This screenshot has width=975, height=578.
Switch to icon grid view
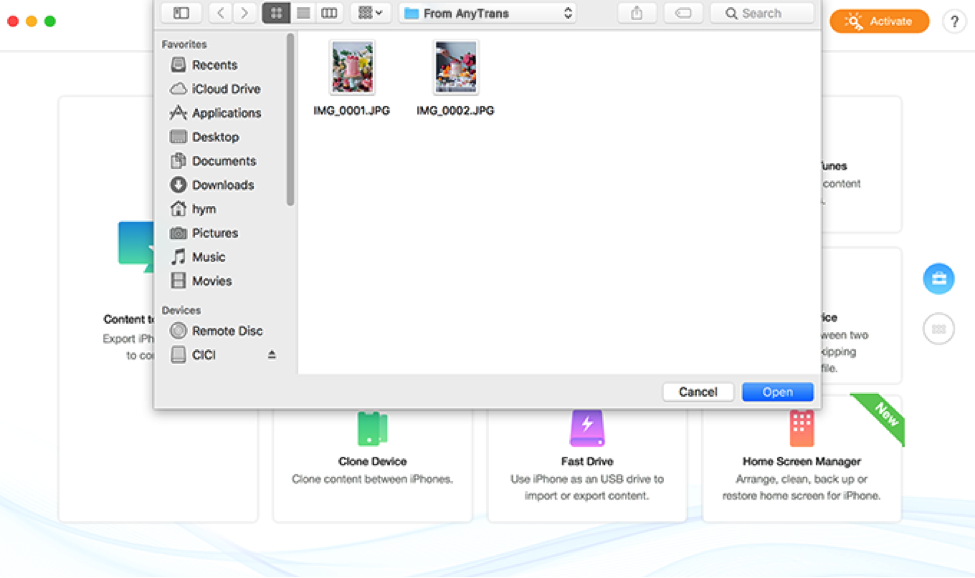point(275,13)
